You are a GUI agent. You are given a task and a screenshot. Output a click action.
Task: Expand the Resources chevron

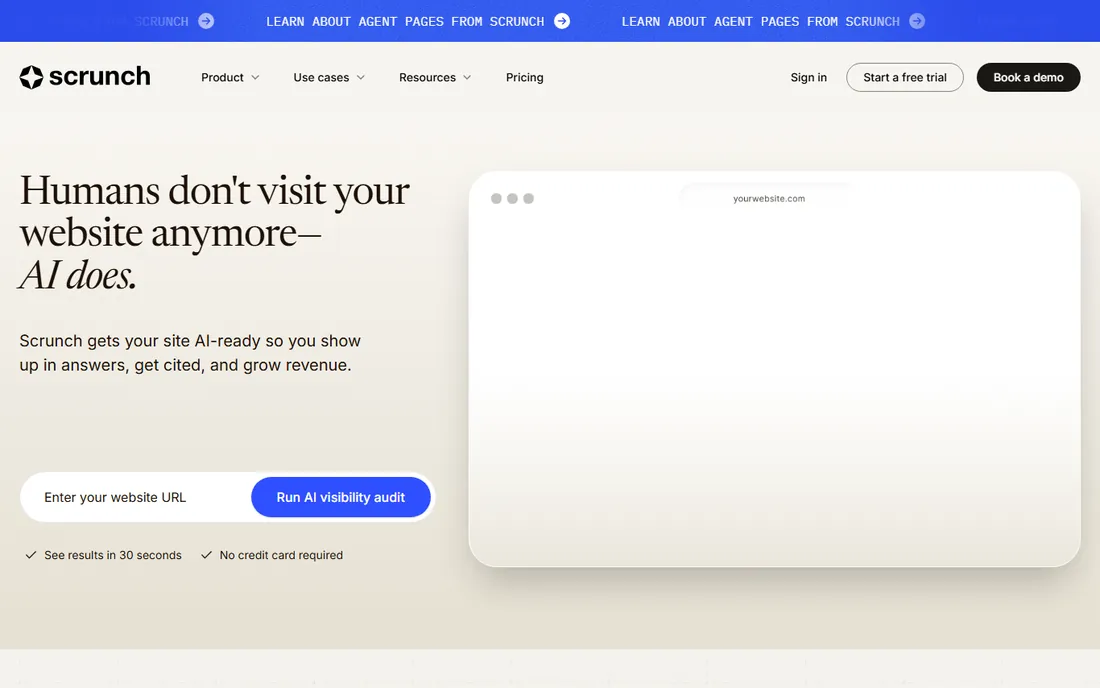pyautogui.click(x=467, y=77)
